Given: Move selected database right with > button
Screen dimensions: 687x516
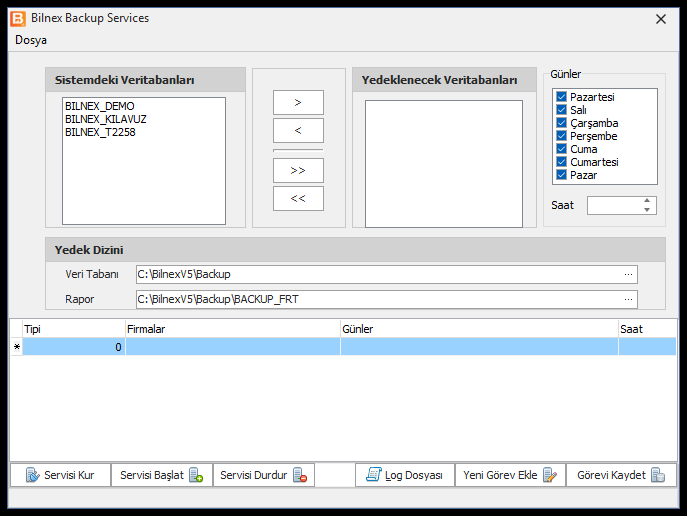Looking at the screenshot, I should pos(298,102).
